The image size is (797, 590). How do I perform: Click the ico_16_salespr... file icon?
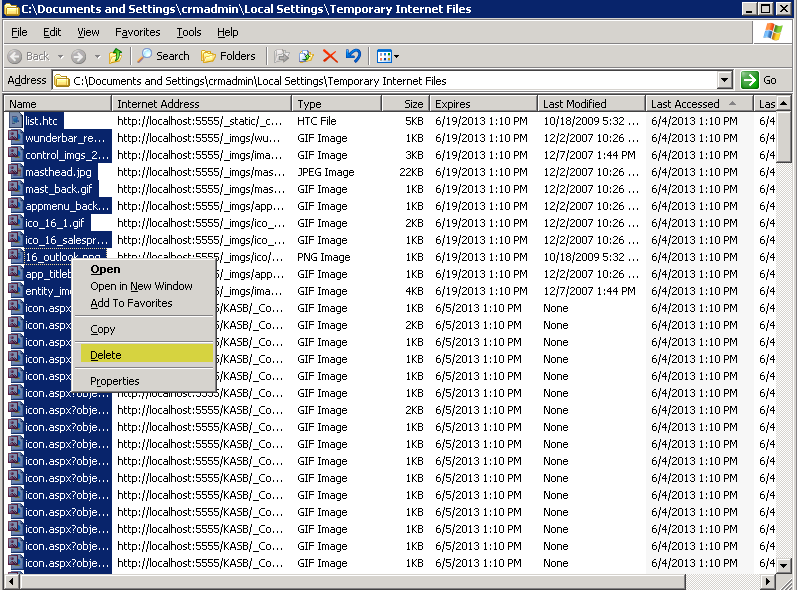point(16,239)
